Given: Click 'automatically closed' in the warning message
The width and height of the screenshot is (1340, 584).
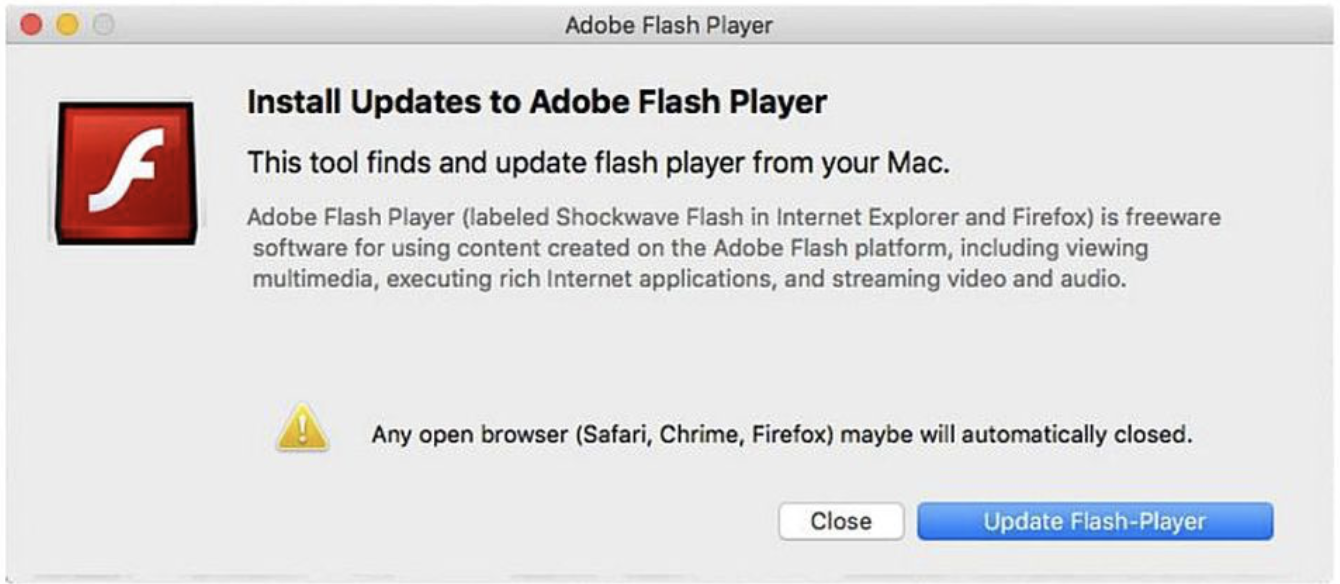Looking at the screenshot, I should (1085, 435).
